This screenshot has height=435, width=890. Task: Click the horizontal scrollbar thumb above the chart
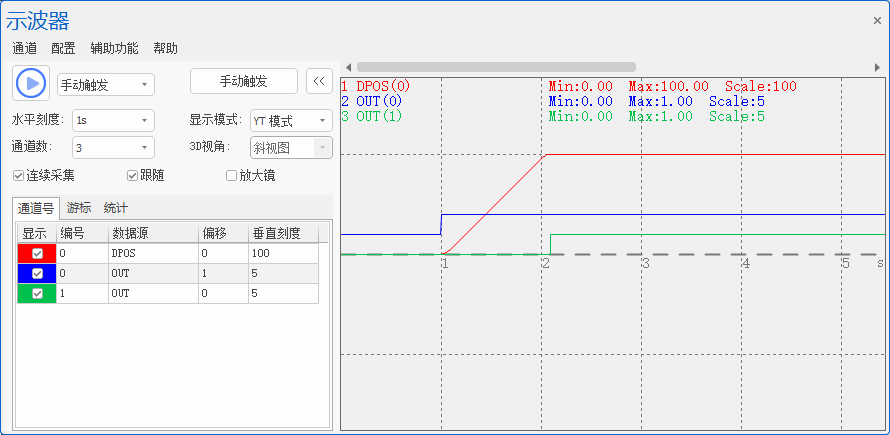(x=496, y=67)
